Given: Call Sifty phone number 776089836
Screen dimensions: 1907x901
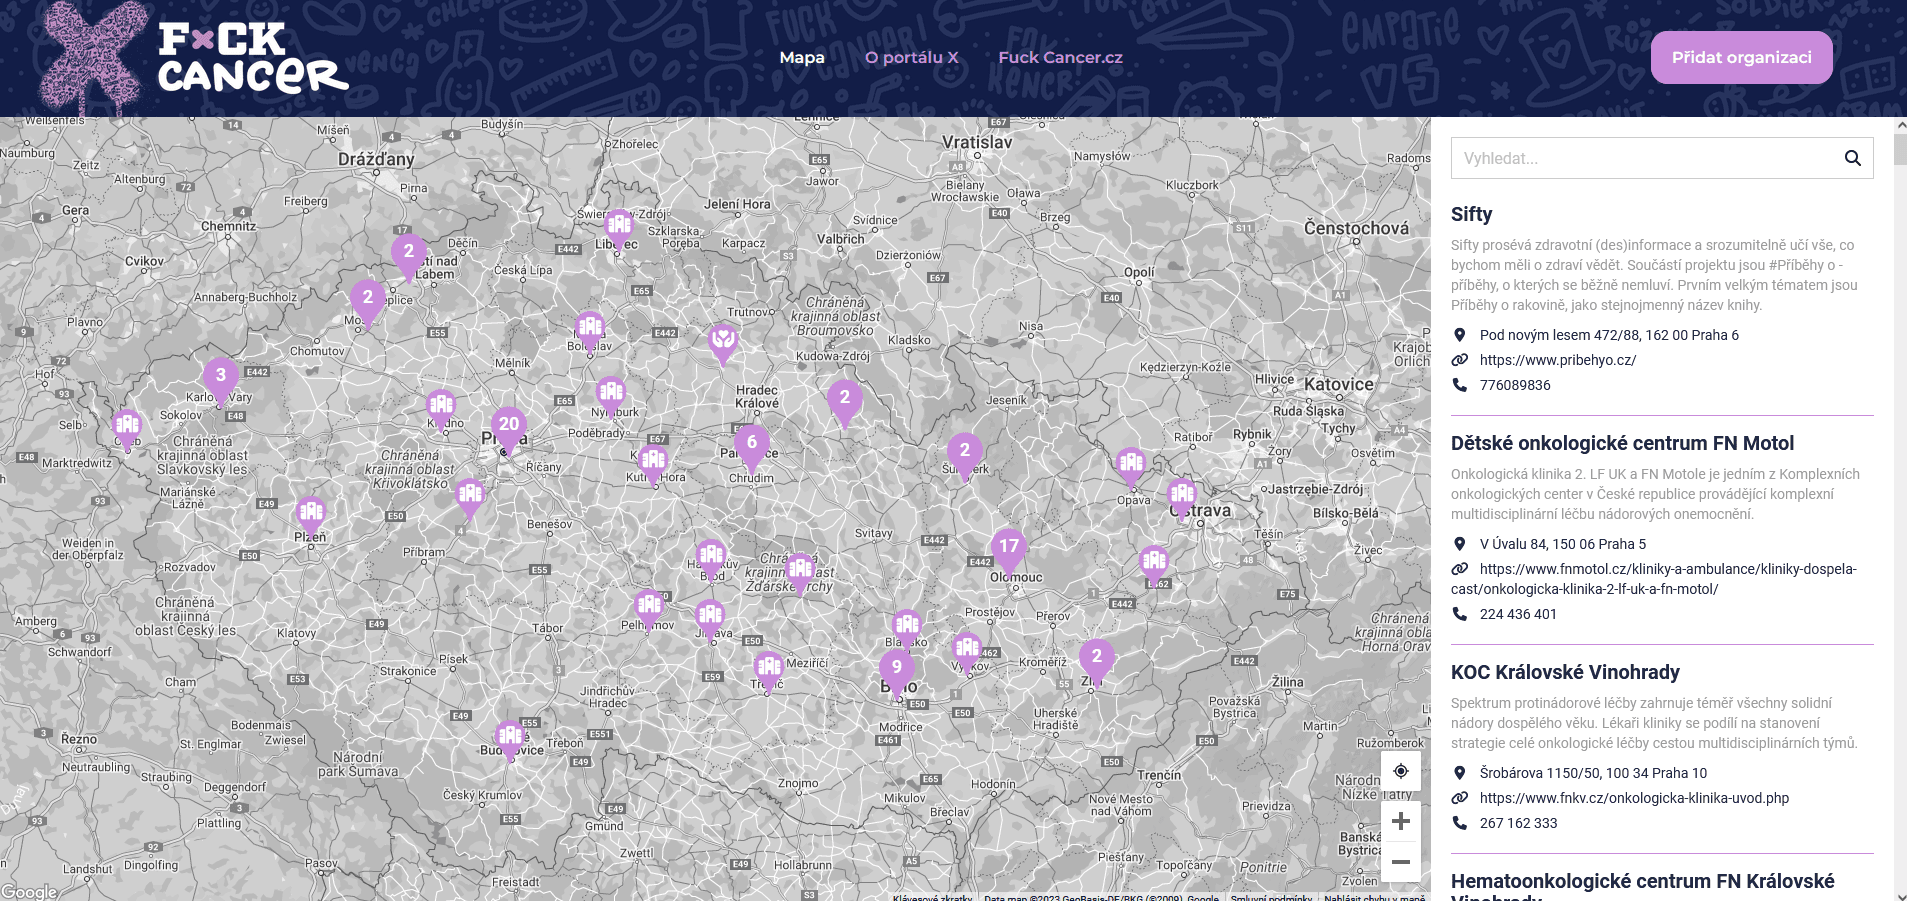Looking at the screenshot, I should pyautogui.click(x=1515, y=385).
